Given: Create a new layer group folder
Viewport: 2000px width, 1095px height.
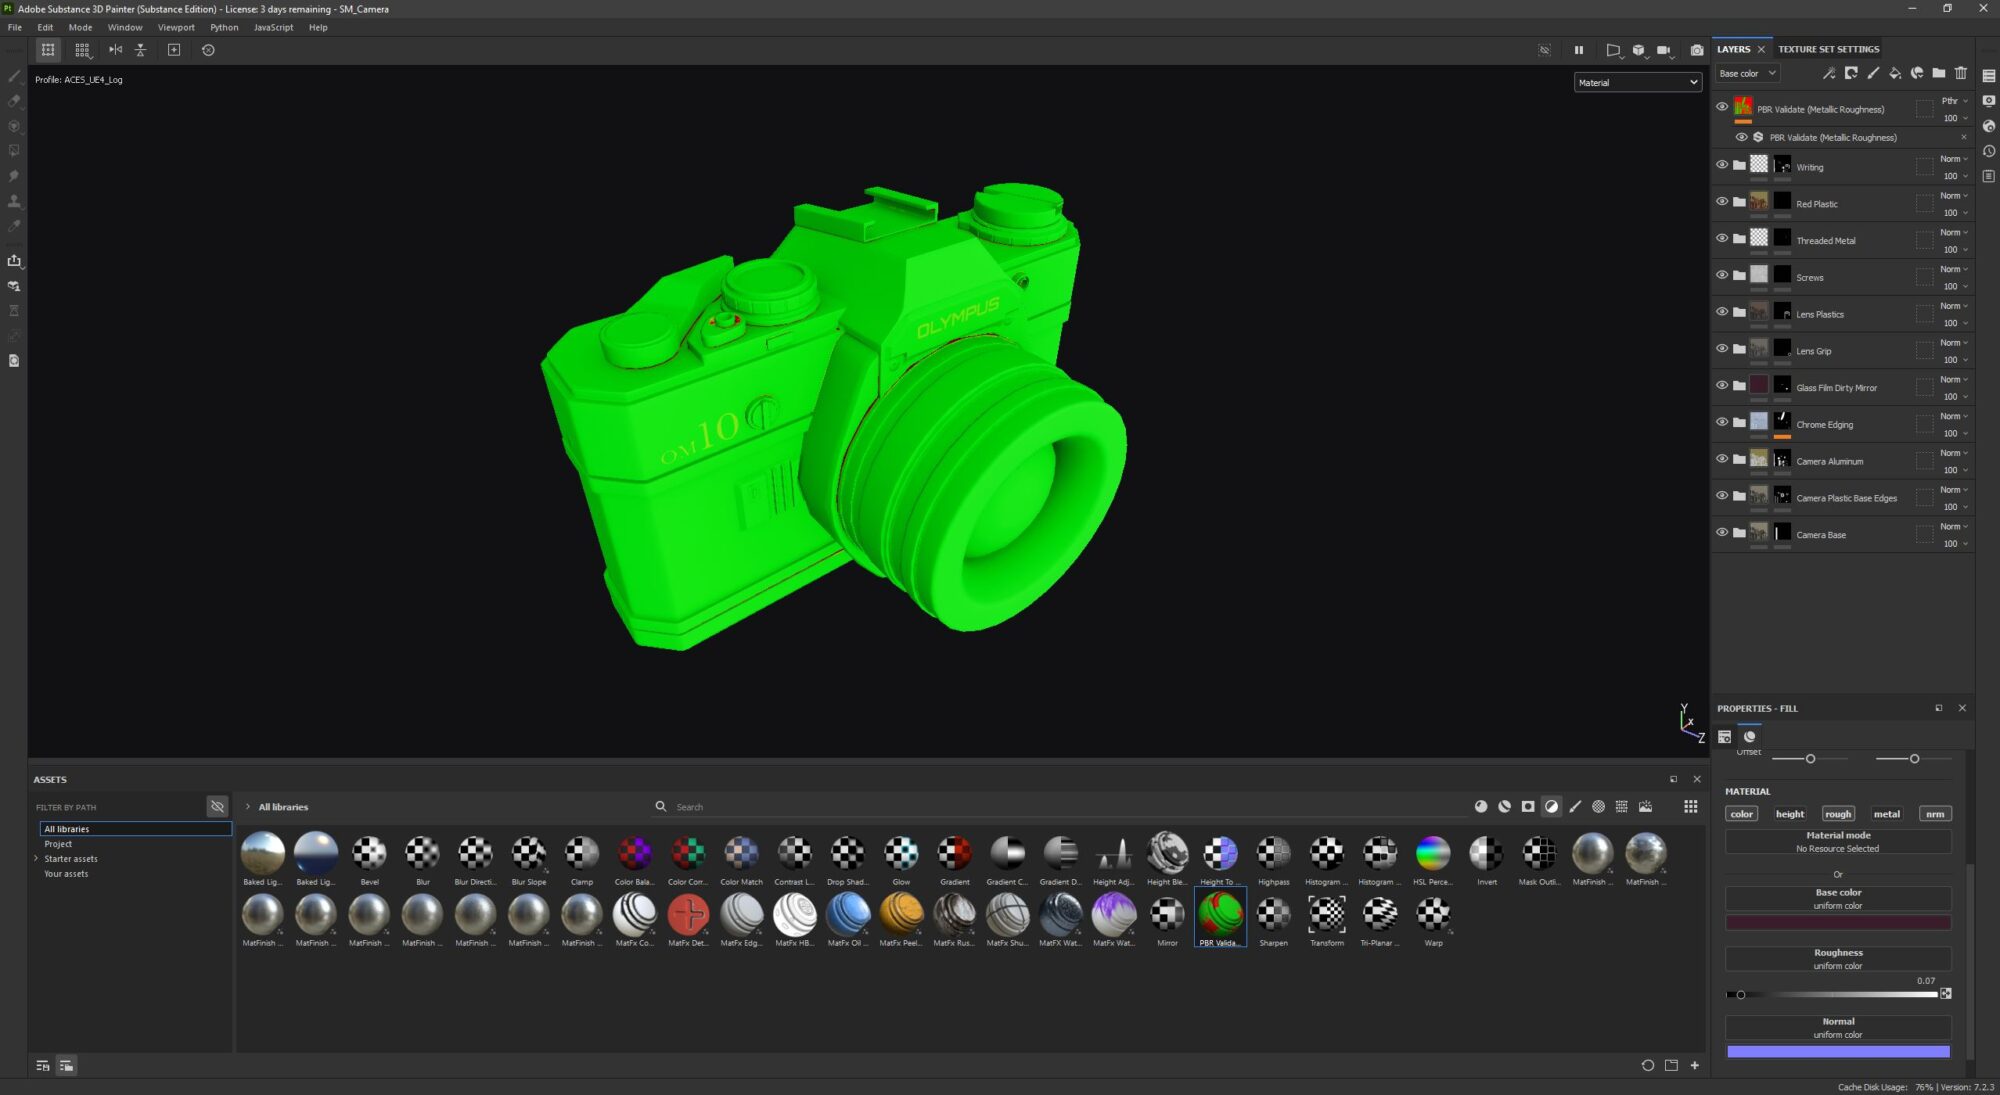Looking at the screenshot, I should (1939, 73).
